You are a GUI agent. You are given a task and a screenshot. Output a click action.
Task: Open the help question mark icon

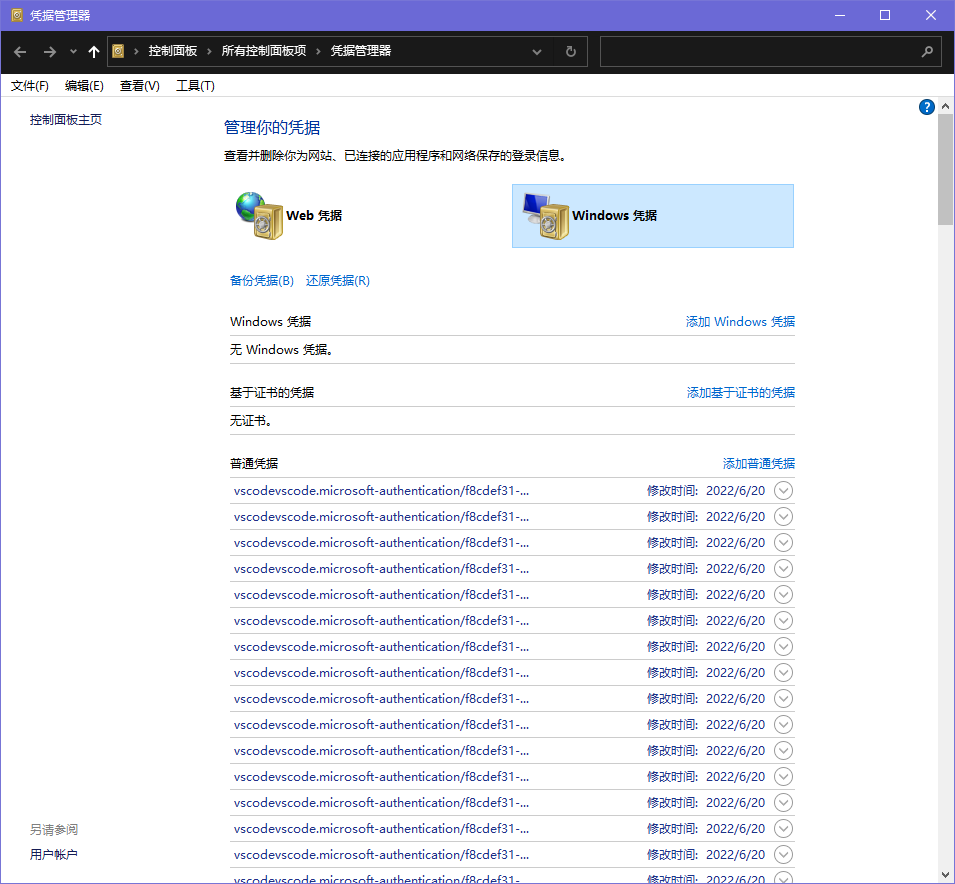926,107
